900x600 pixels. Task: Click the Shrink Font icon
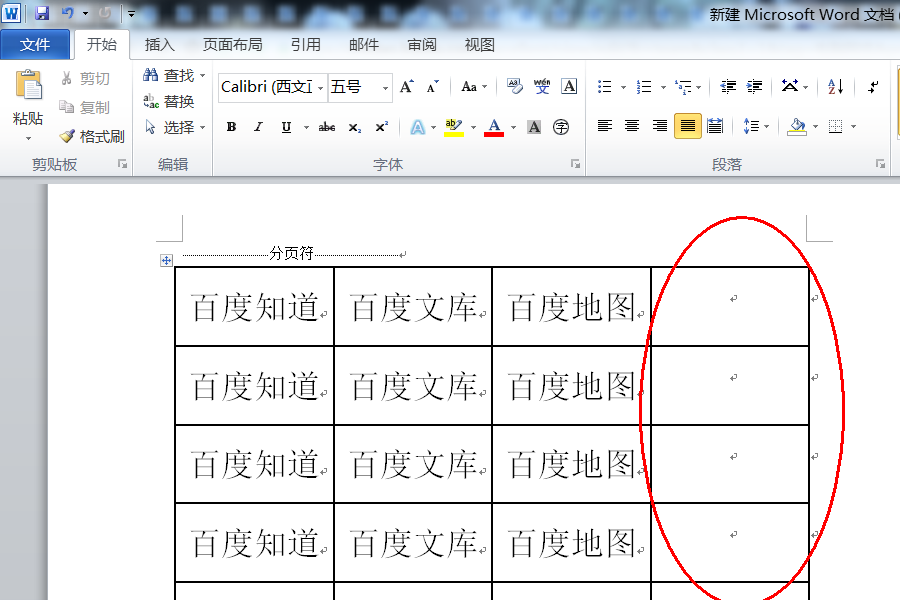433,87
